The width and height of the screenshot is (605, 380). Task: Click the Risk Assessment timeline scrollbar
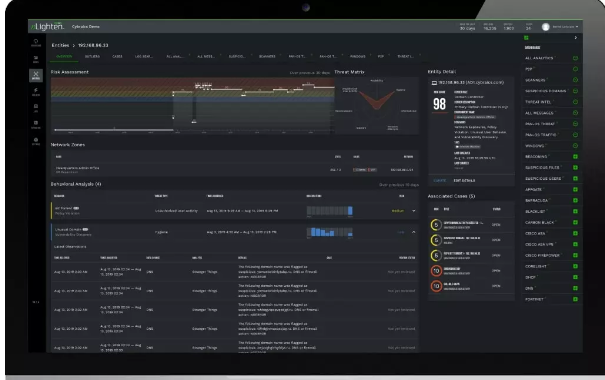click(x=114, y=130)
